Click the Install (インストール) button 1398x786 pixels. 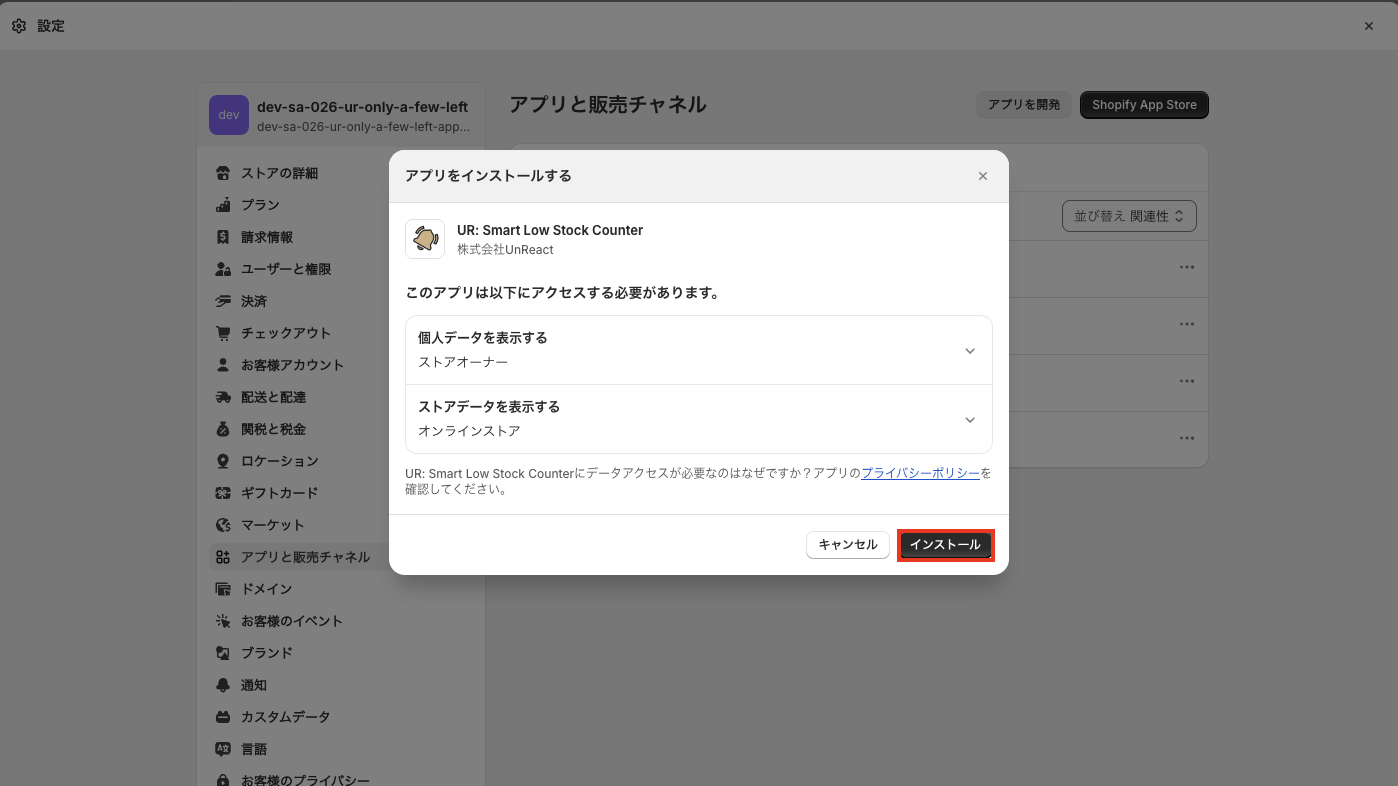[x=945, y=545]
